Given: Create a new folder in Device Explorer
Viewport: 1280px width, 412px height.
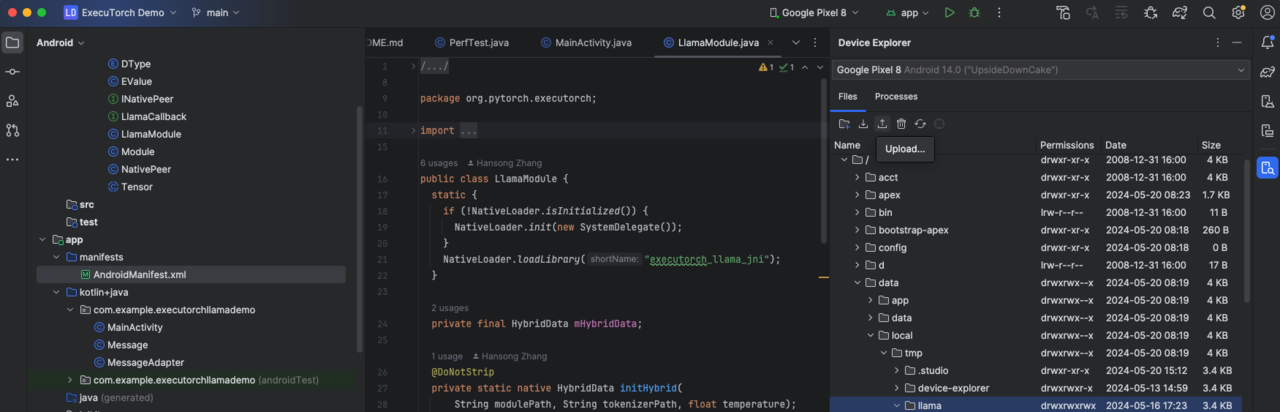Looking at the screenshot, I should [845, 123].
